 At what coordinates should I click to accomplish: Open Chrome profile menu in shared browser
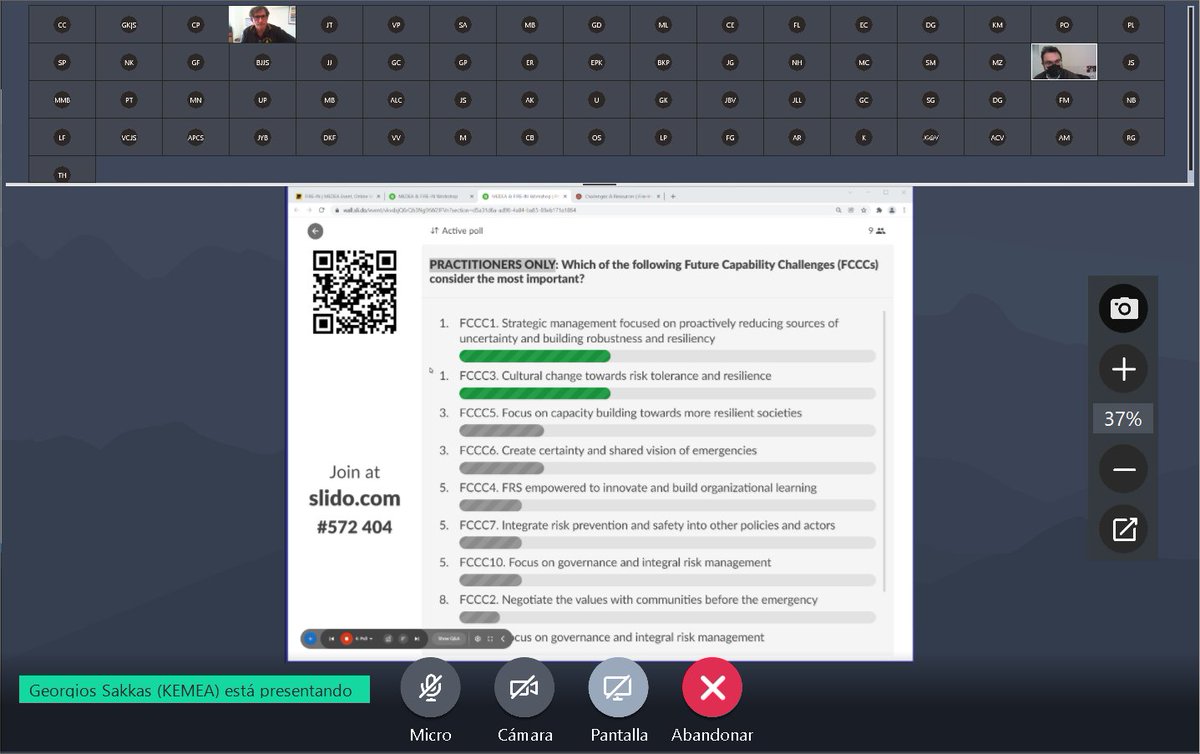pyautogui.click(x=891, y=209)
